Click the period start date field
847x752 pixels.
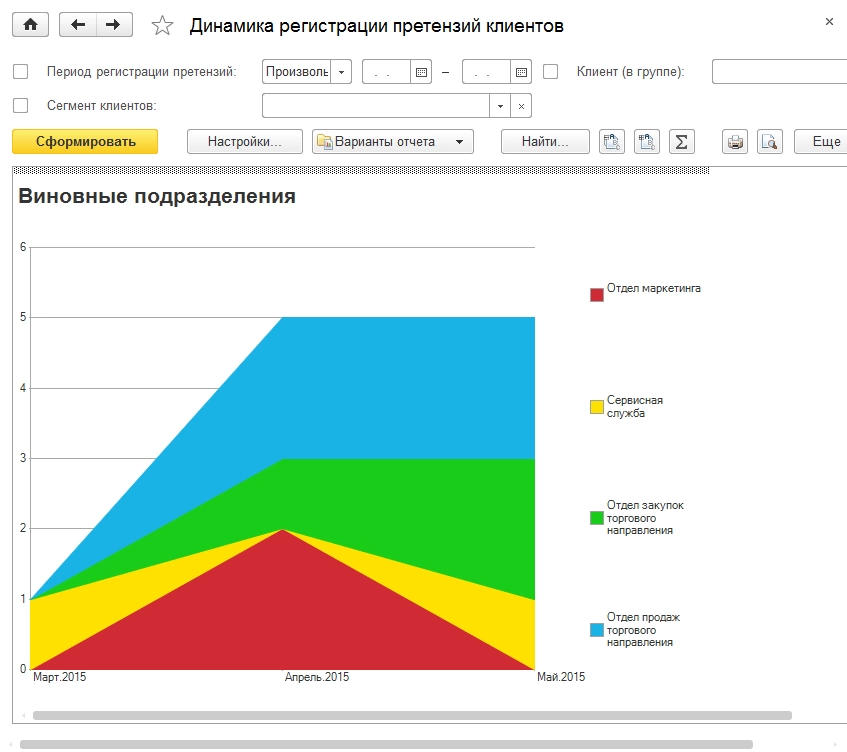(x=386, y=72)
